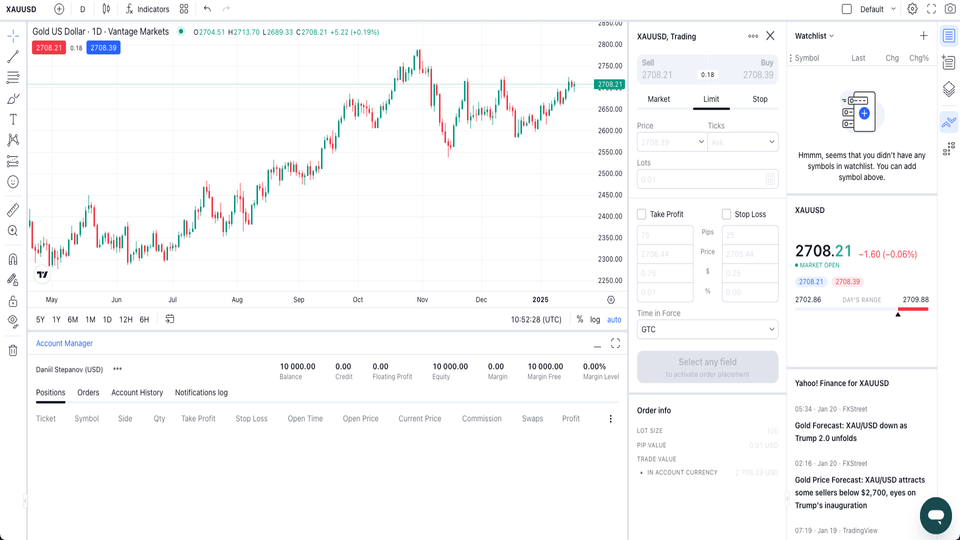Switch to the Limit order tab
This screenshot has width=960, height=540.
[x=711, y=99]
